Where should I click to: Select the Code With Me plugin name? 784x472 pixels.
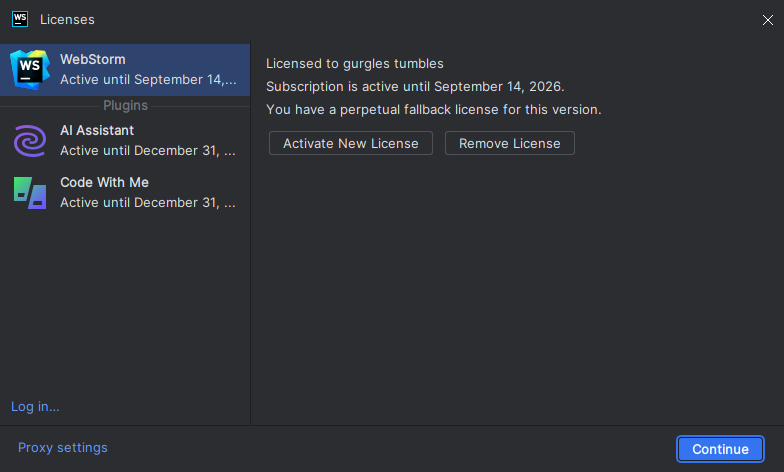click(x=104, y=182)
